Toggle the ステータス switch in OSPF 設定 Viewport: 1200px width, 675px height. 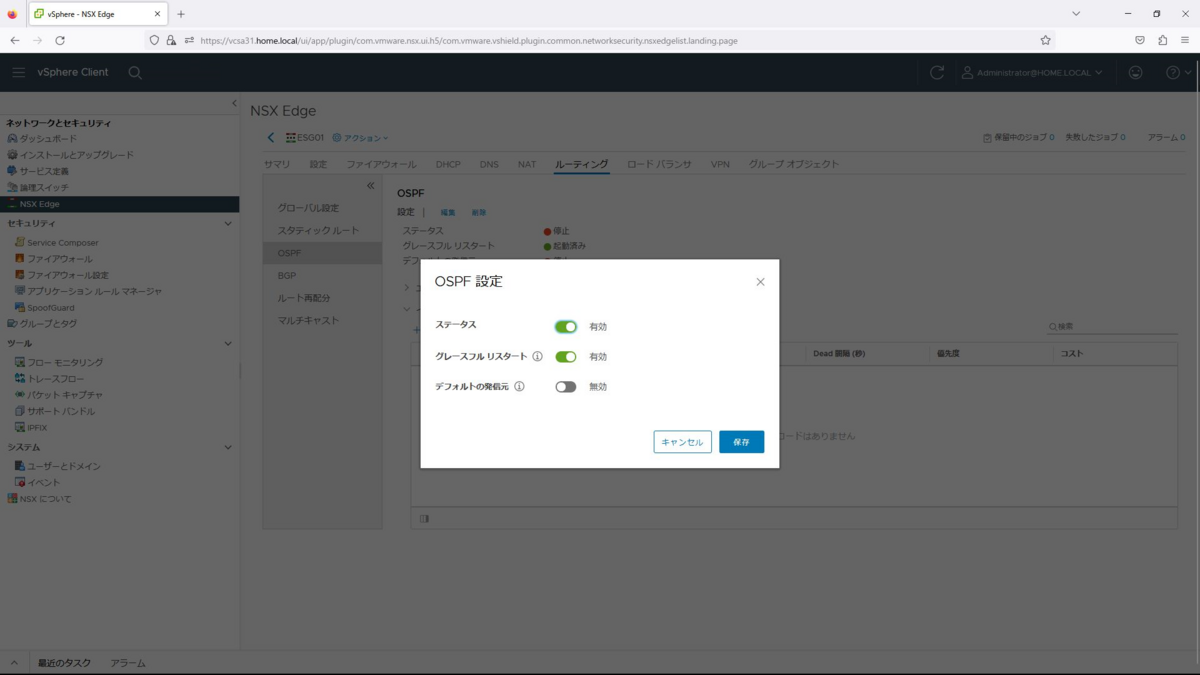(566, 327)
